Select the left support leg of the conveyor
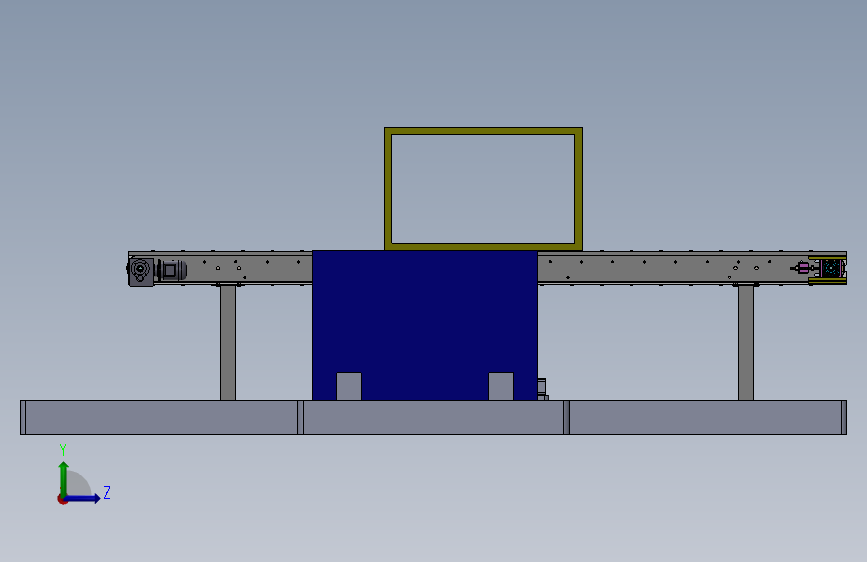This screenshot has width=867, height=562. [x=228, y=342]
